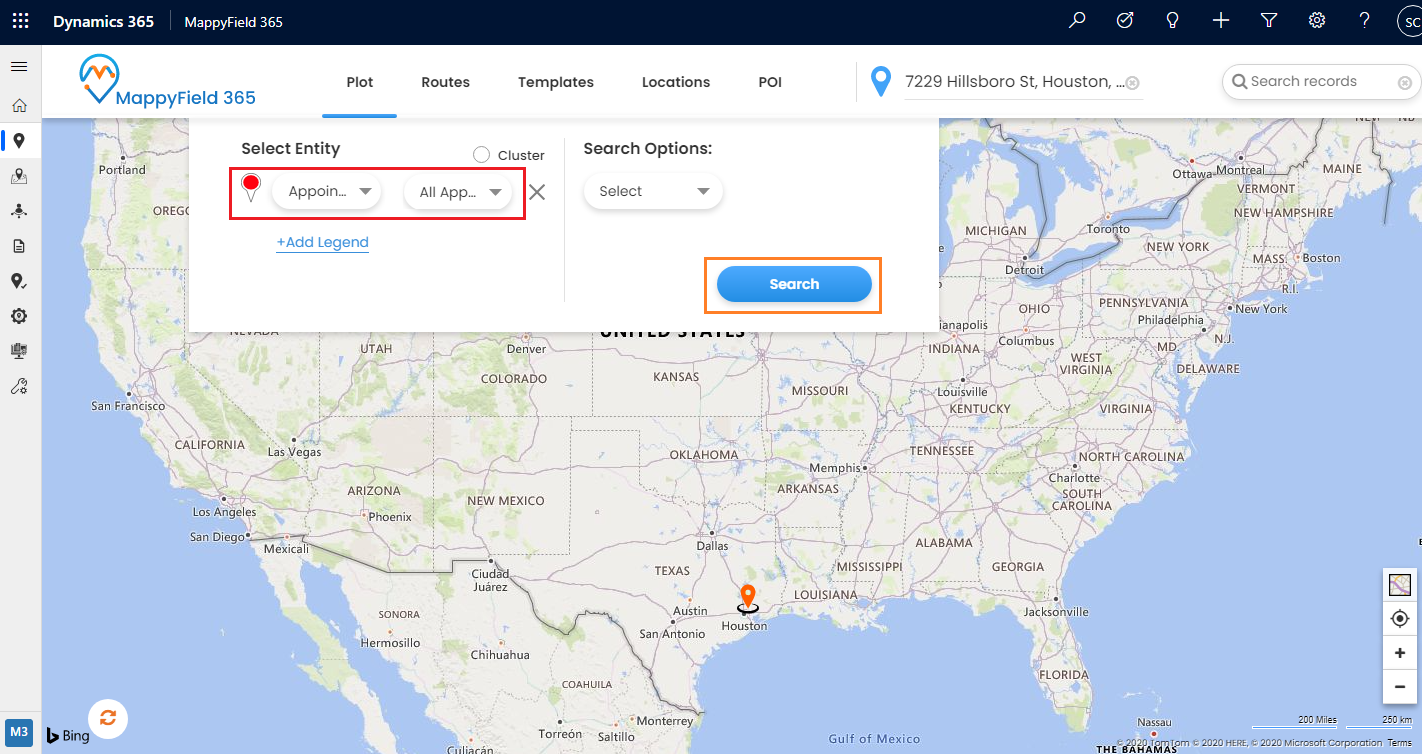The image size is (1422, 754).
Task: Click the global search magnifier icon
Action: [x=1077, y=20]
